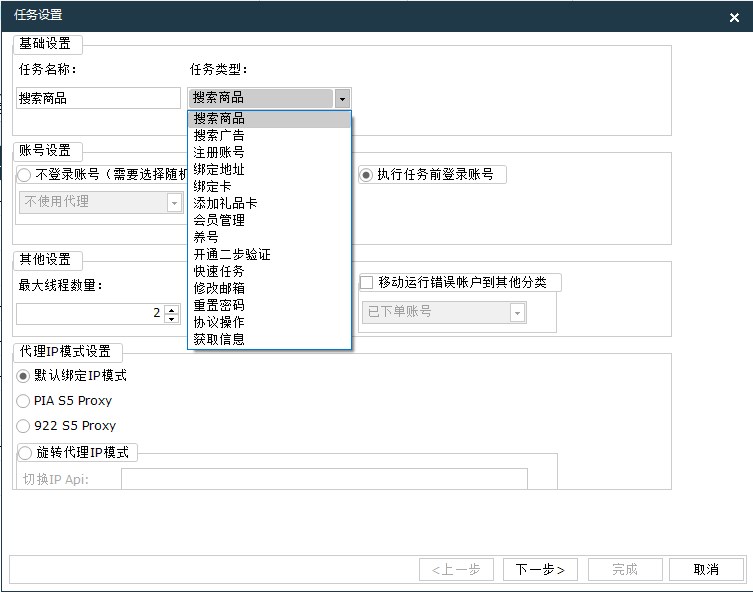Open the 任务类型 dropdown arrow
This screenshot has height=592, width=753.
click(342, 98)
